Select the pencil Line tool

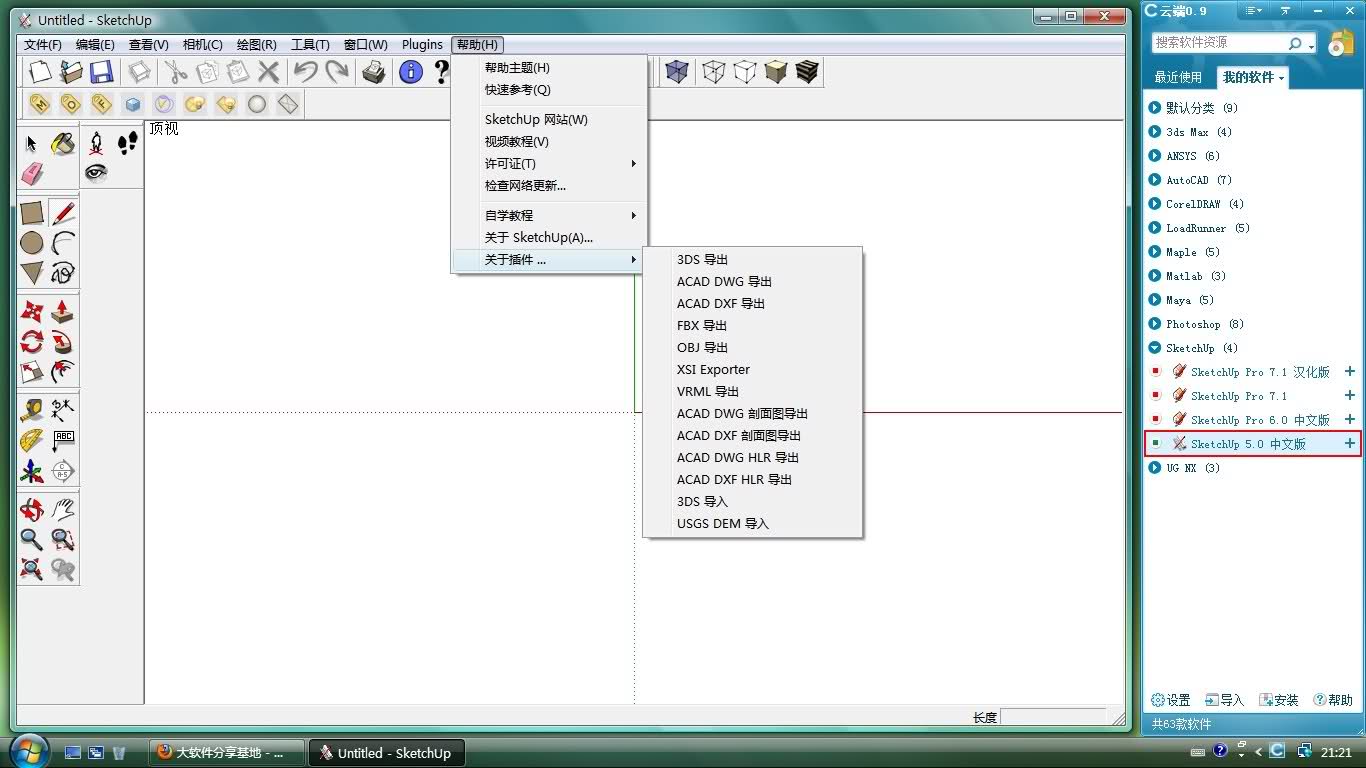pyautogui.click(x=63, y=213)
